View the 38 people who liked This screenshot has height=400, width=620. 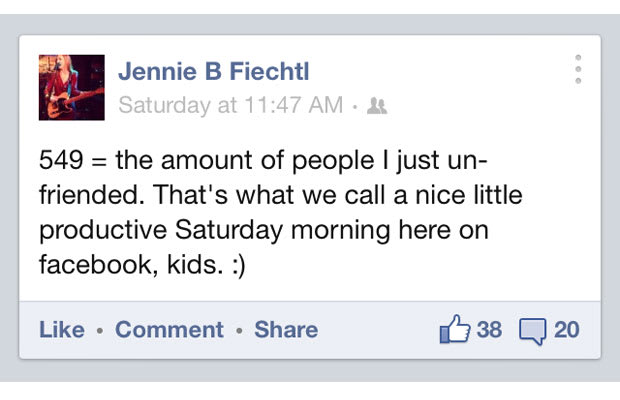coord(489,330)
